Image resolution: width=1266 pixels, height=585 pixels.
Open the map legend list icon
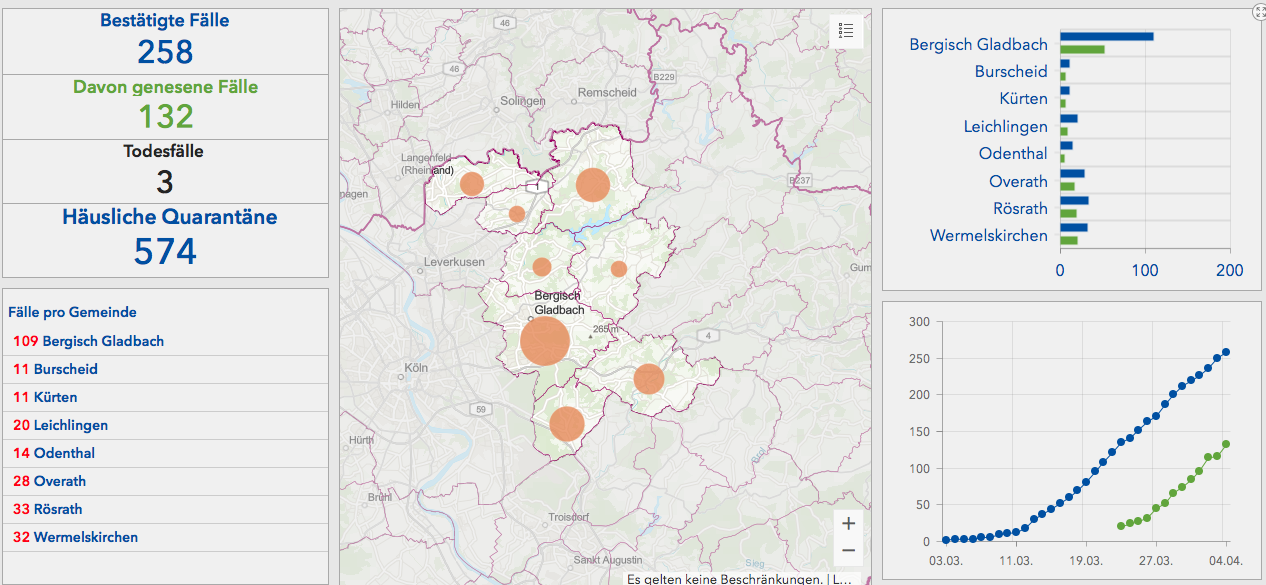pos(846,31)
